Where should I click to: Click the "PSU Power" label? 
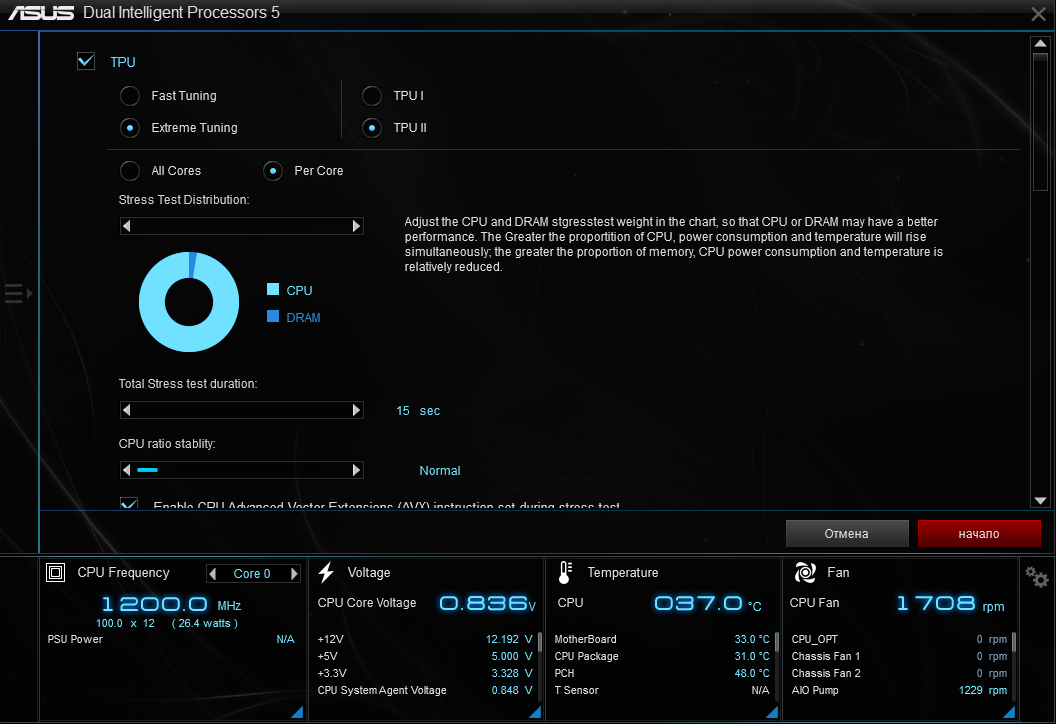point(75,639)
